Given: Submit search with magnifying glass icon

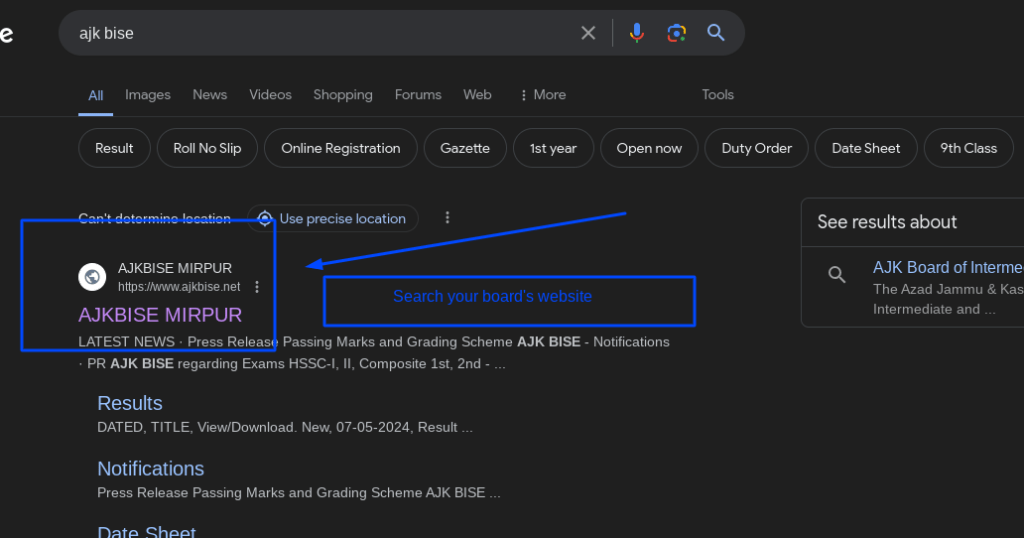Looking at the screenshot, I should [716, 33].
